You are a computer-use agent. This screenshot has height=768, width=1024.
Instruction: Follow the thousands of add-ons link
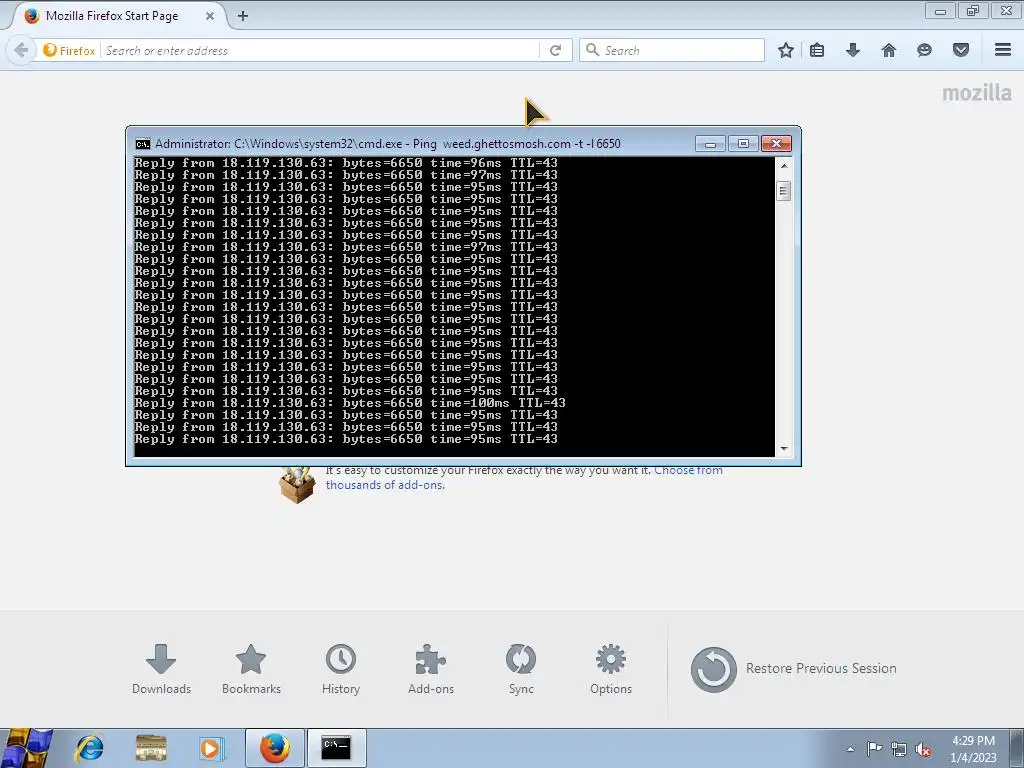point(385,485)
